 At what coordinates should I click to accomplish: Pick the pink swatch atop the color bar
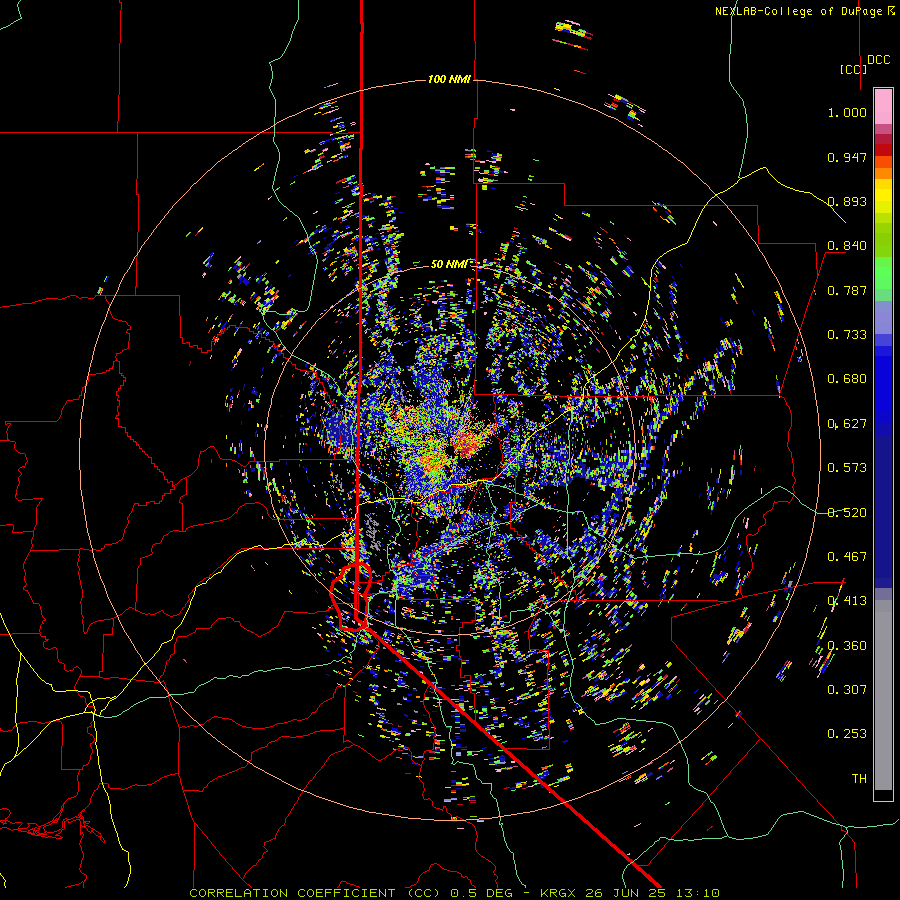(883, 106)
